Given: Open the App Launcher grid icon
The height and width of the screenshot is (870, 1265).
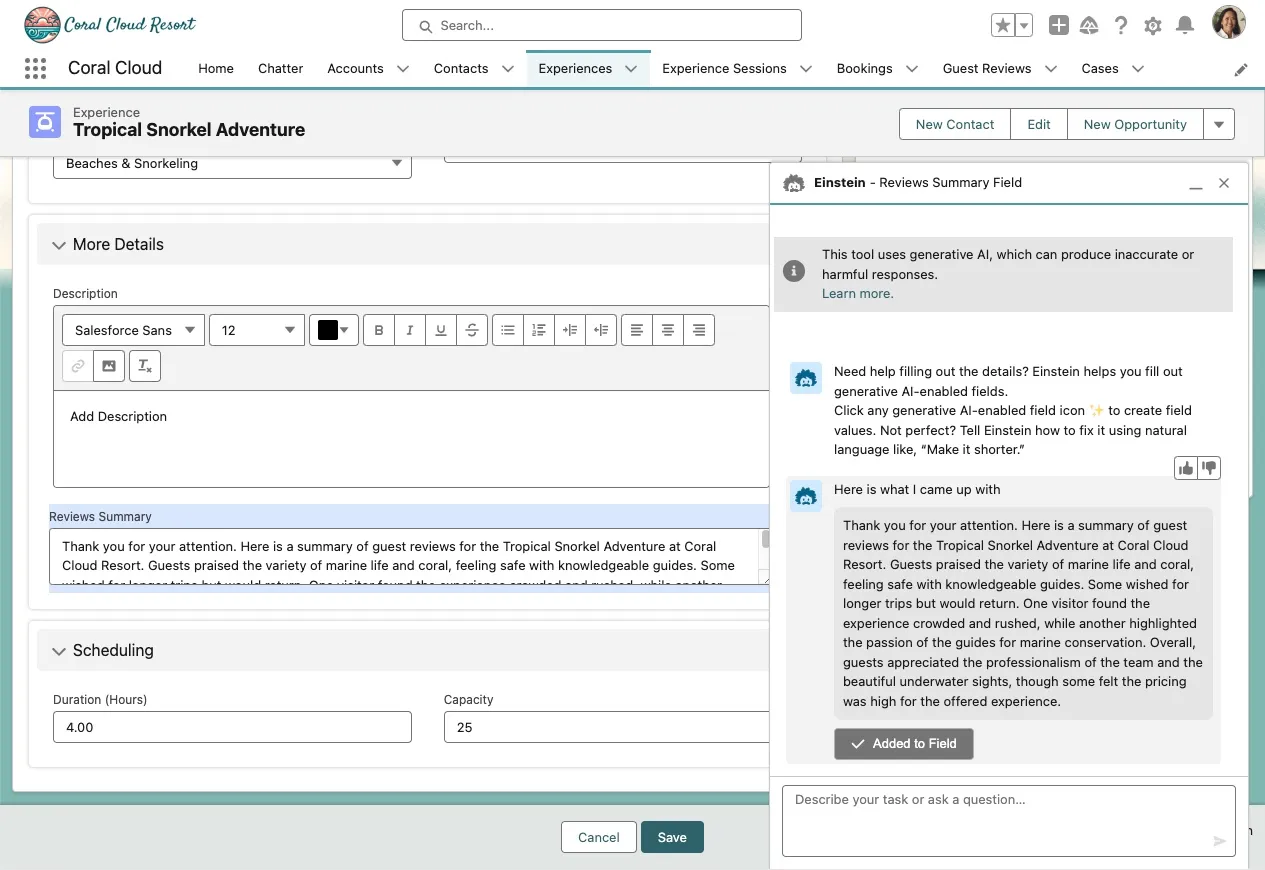Looking at the screenshot, I should coord(35,69).
